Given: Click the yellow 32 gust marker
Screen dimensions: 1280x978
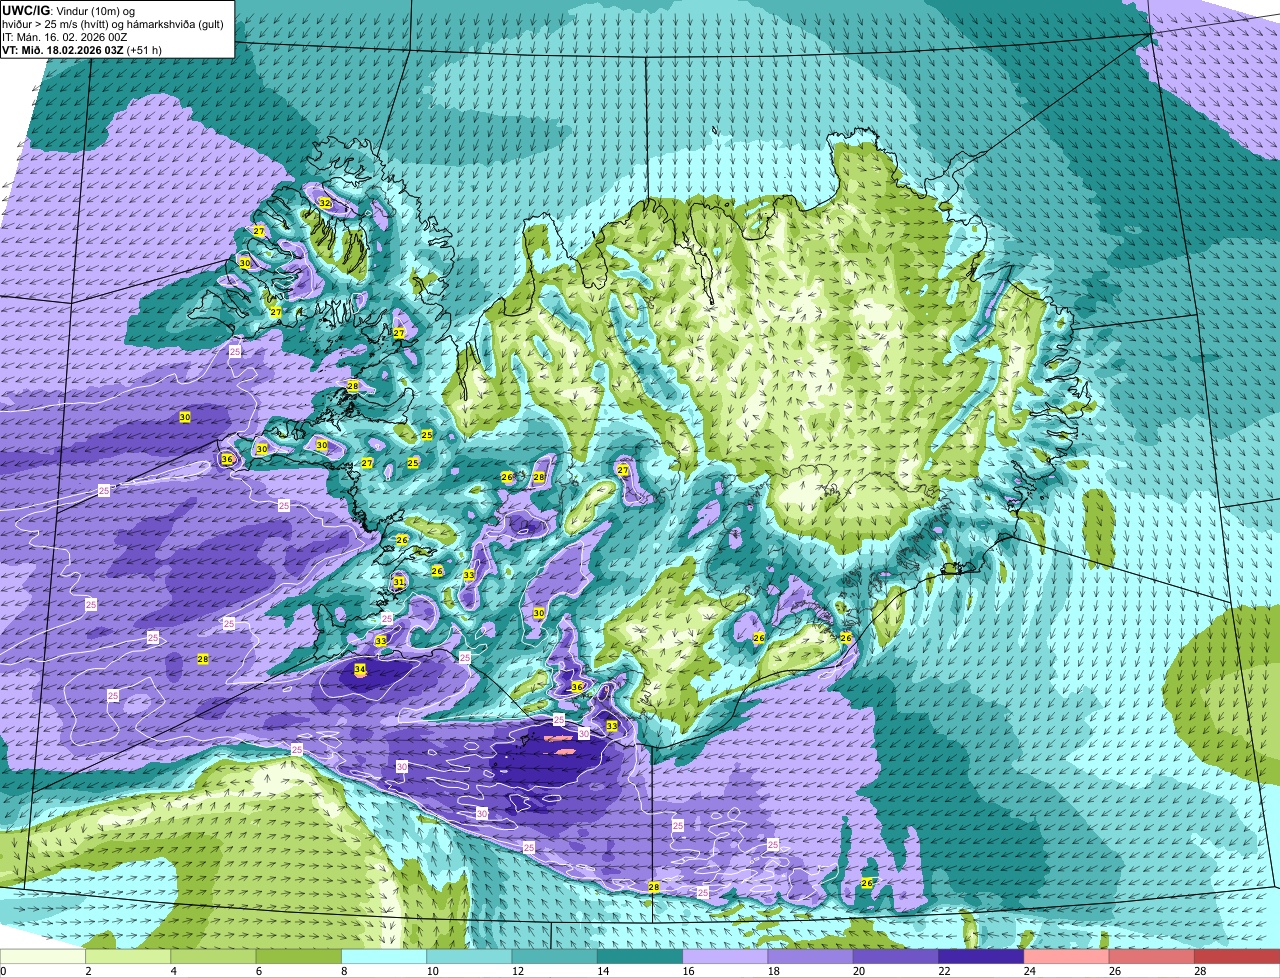Looking at the screenshot, I should coord(324,203).
